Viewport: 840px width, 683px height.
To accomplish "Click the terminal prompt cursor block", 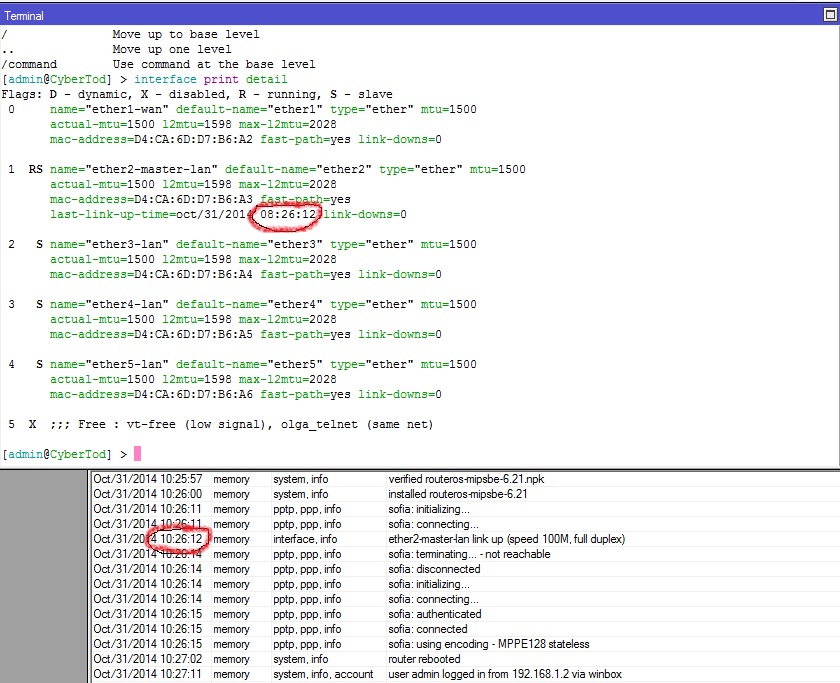I will [x=137, y=454].
